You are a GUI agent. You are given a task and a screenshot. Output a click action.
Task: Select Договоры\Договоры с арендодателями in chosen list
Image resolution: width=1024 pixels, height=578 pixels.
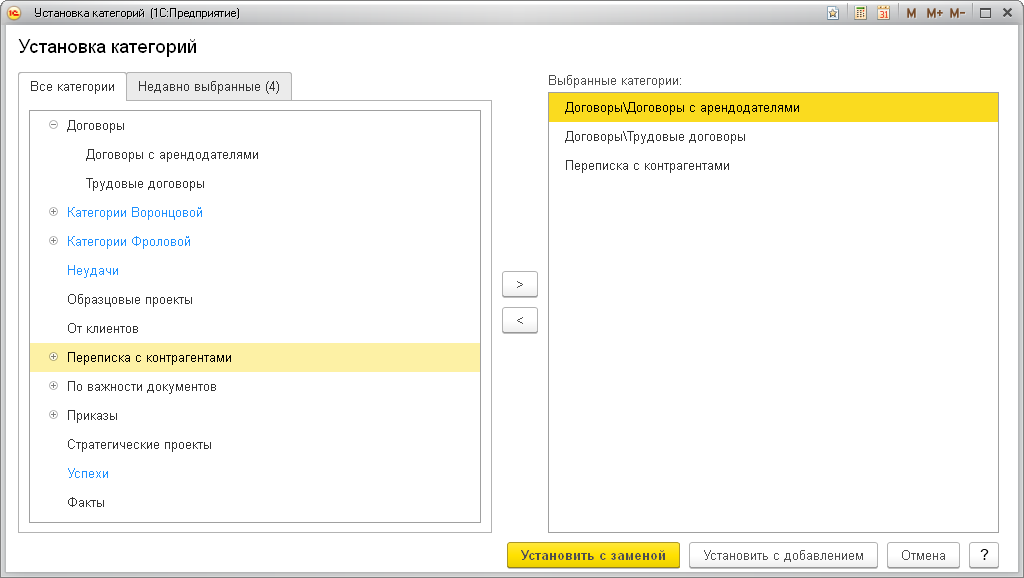tap(773, 108)
